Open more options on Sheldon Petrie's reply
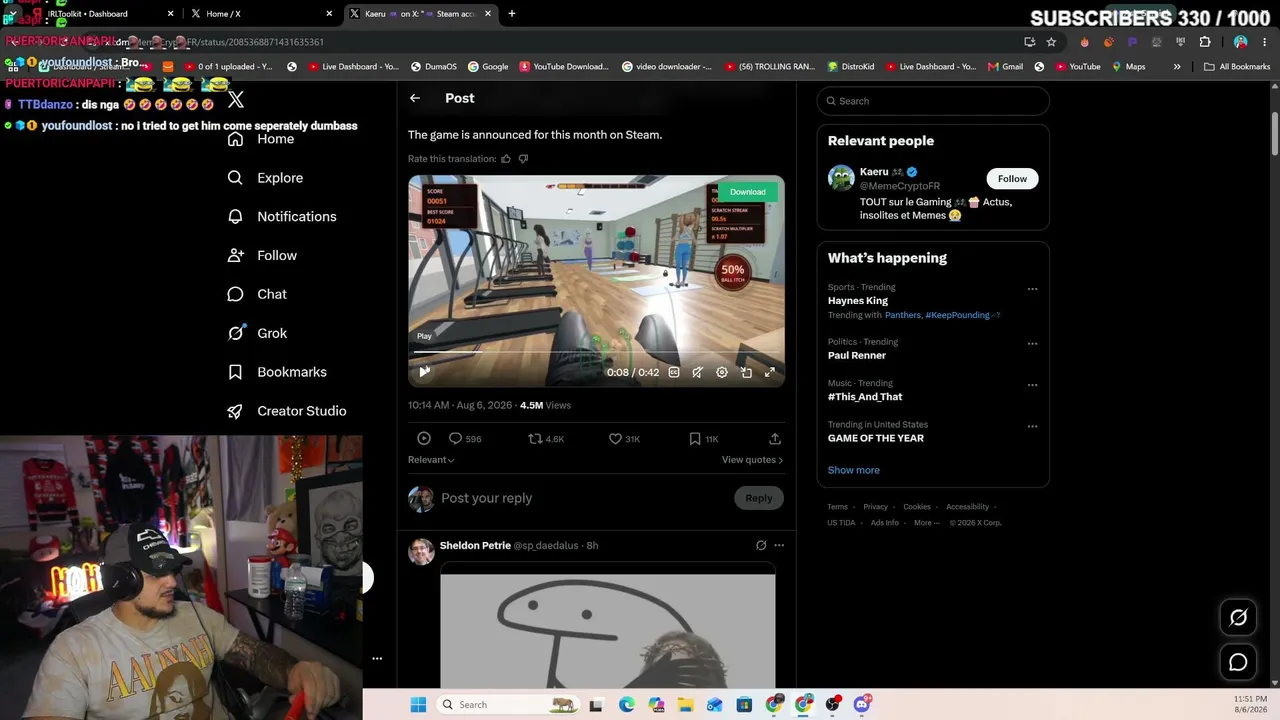The image size is (1280, 720). click(x=779, y=545)
